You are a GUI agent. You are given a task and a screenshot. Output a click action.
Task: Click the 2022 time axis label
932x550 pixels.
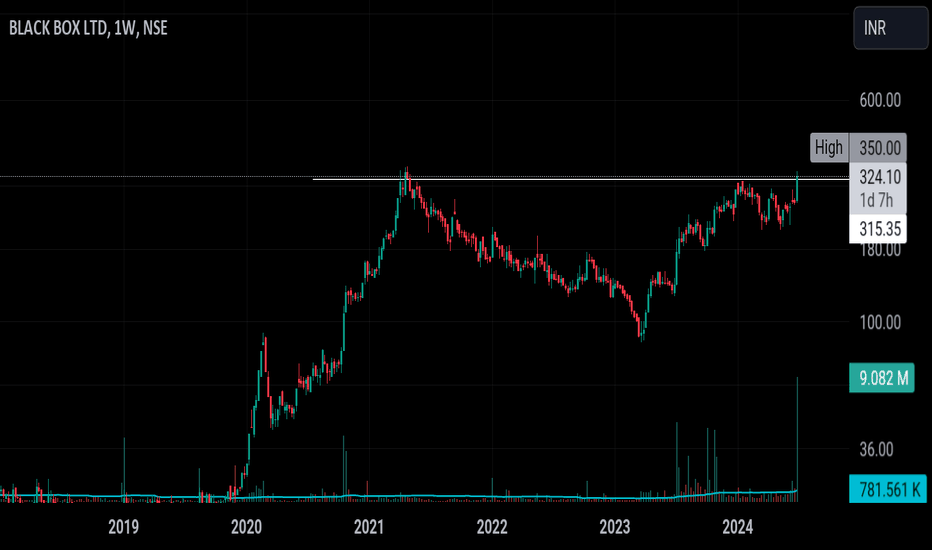(x=492, y=527)
